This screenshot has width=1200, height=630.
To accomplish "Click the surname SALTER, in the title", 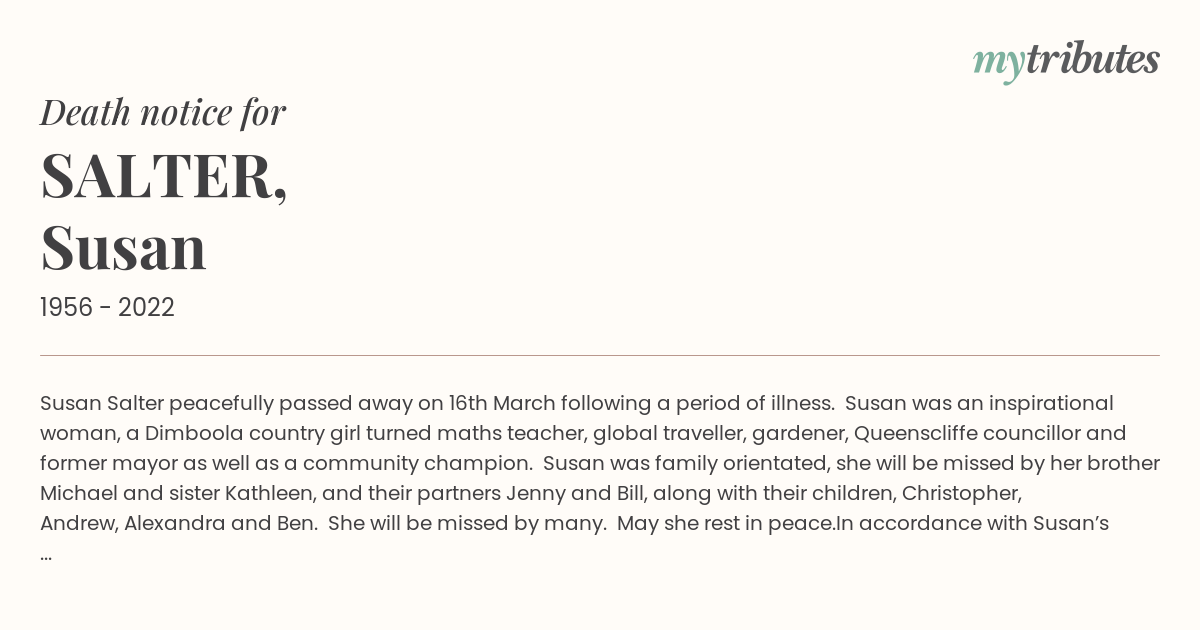I will [164, 176].
